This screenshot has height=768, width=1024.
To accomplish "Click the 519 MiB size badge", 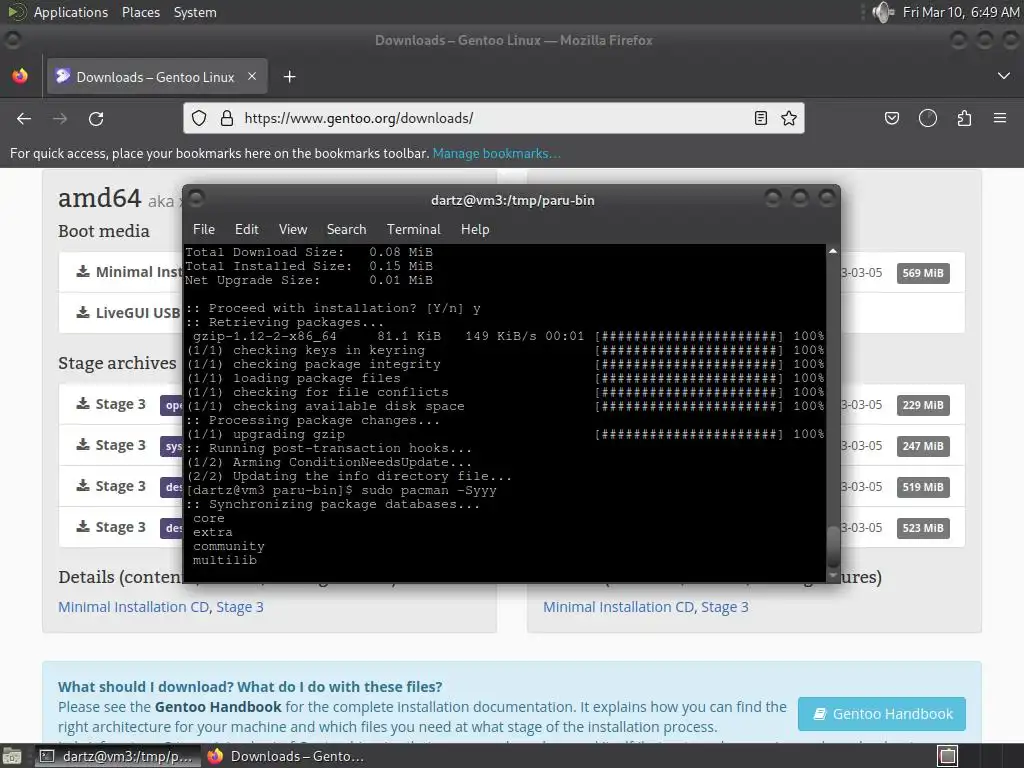I will 923,487.
